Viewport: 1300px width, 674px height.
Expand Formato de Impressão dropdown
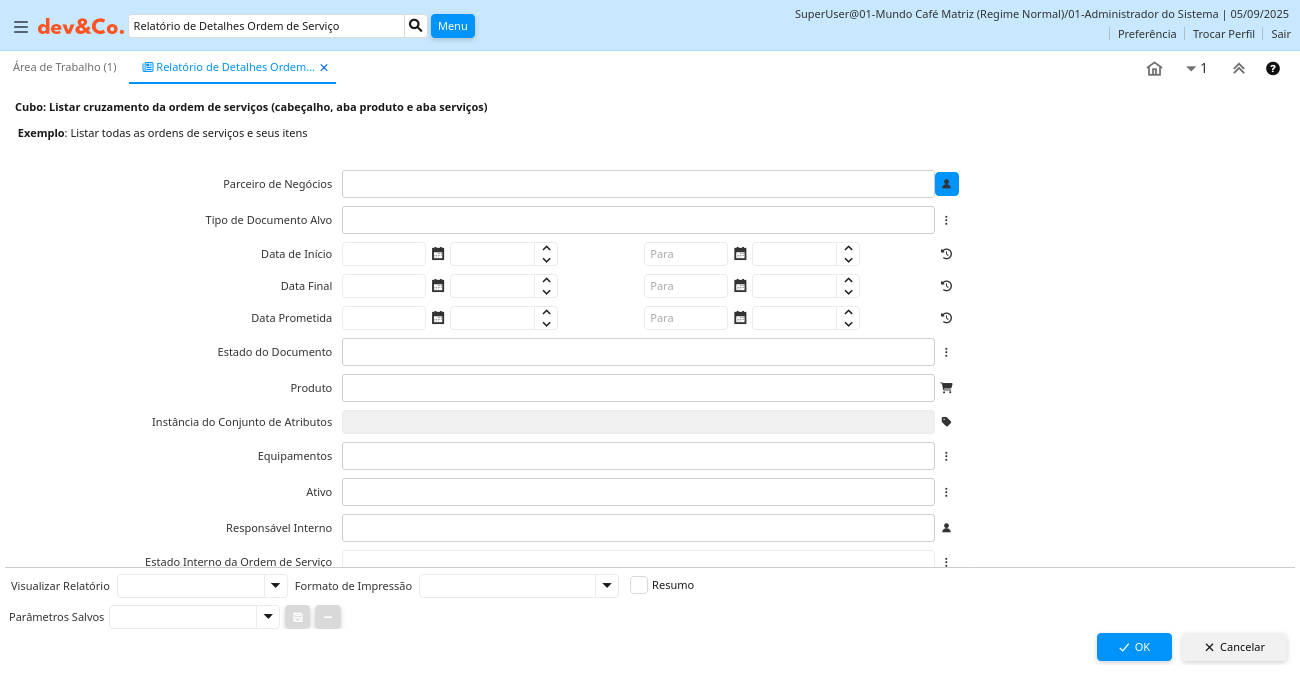point(606,586)
